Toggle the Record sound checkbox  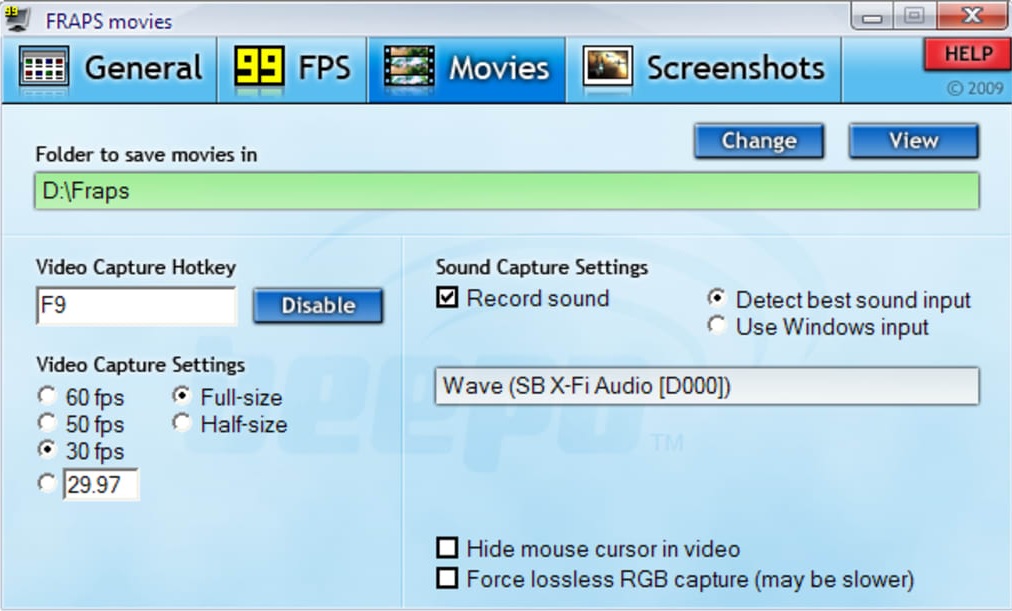447,297
